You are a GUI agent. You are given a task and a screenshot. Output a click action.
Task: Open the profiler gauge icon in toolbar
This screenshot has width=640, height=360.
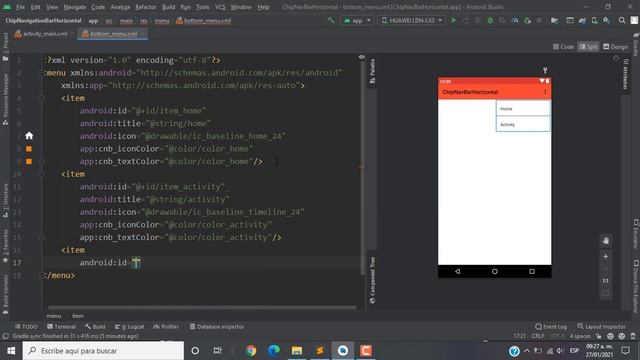(x=515, y=20)
